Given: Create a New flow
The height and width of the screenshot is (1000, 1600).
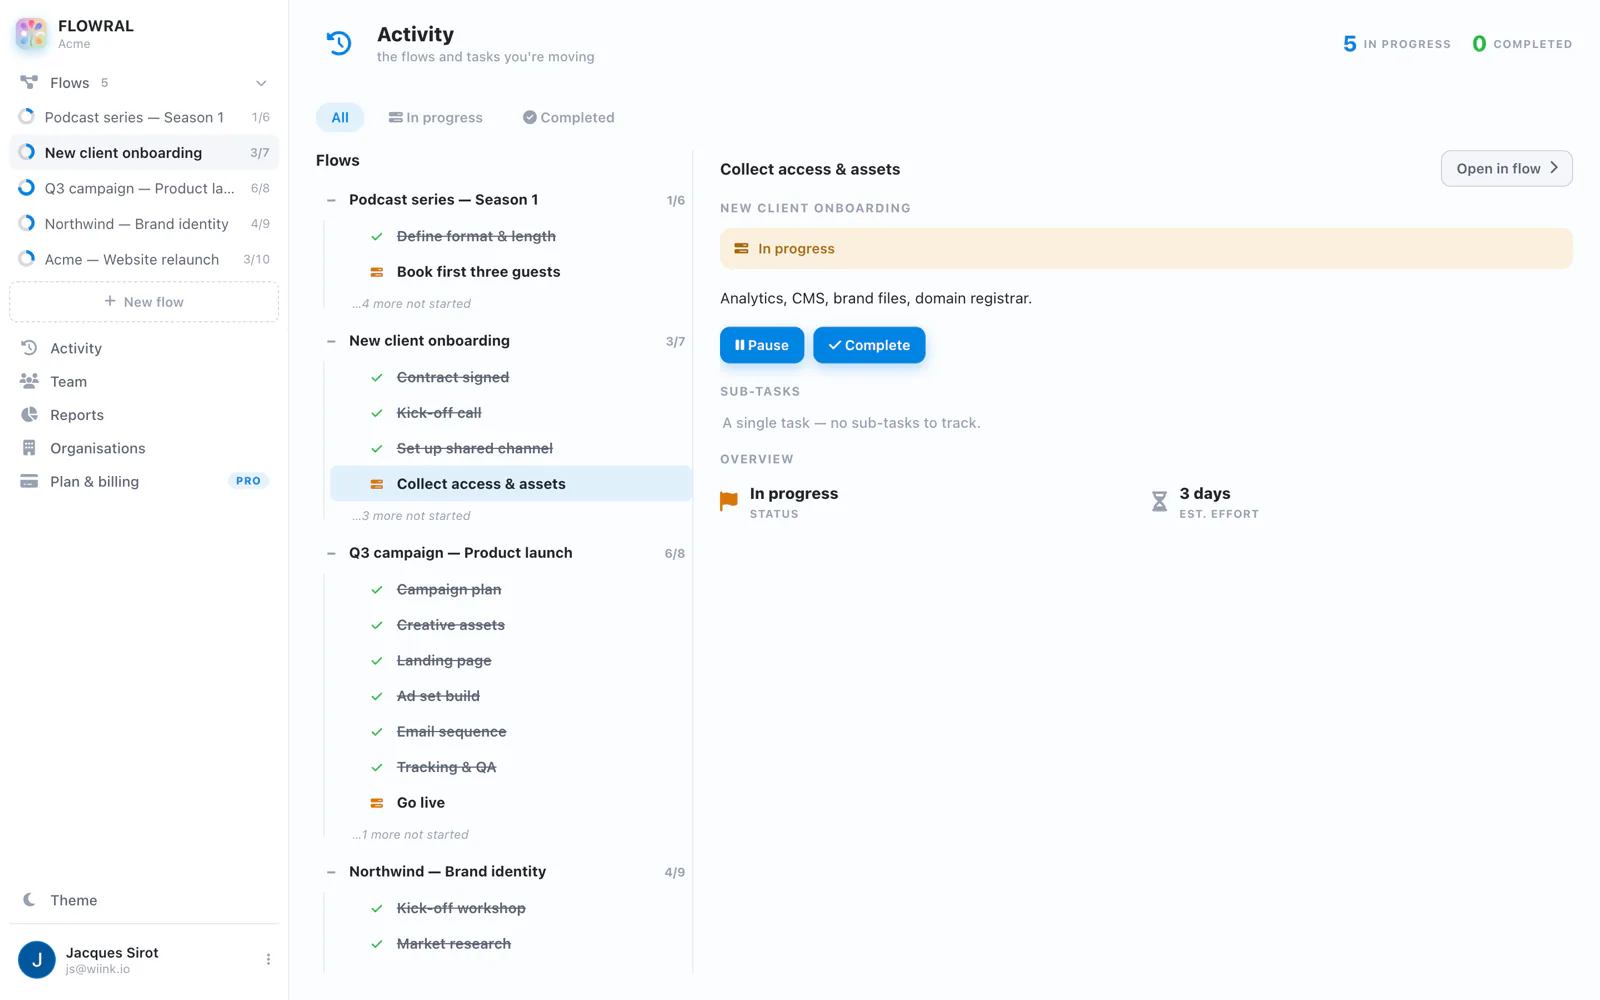Looking at the screenshot, I should point(144,302).
